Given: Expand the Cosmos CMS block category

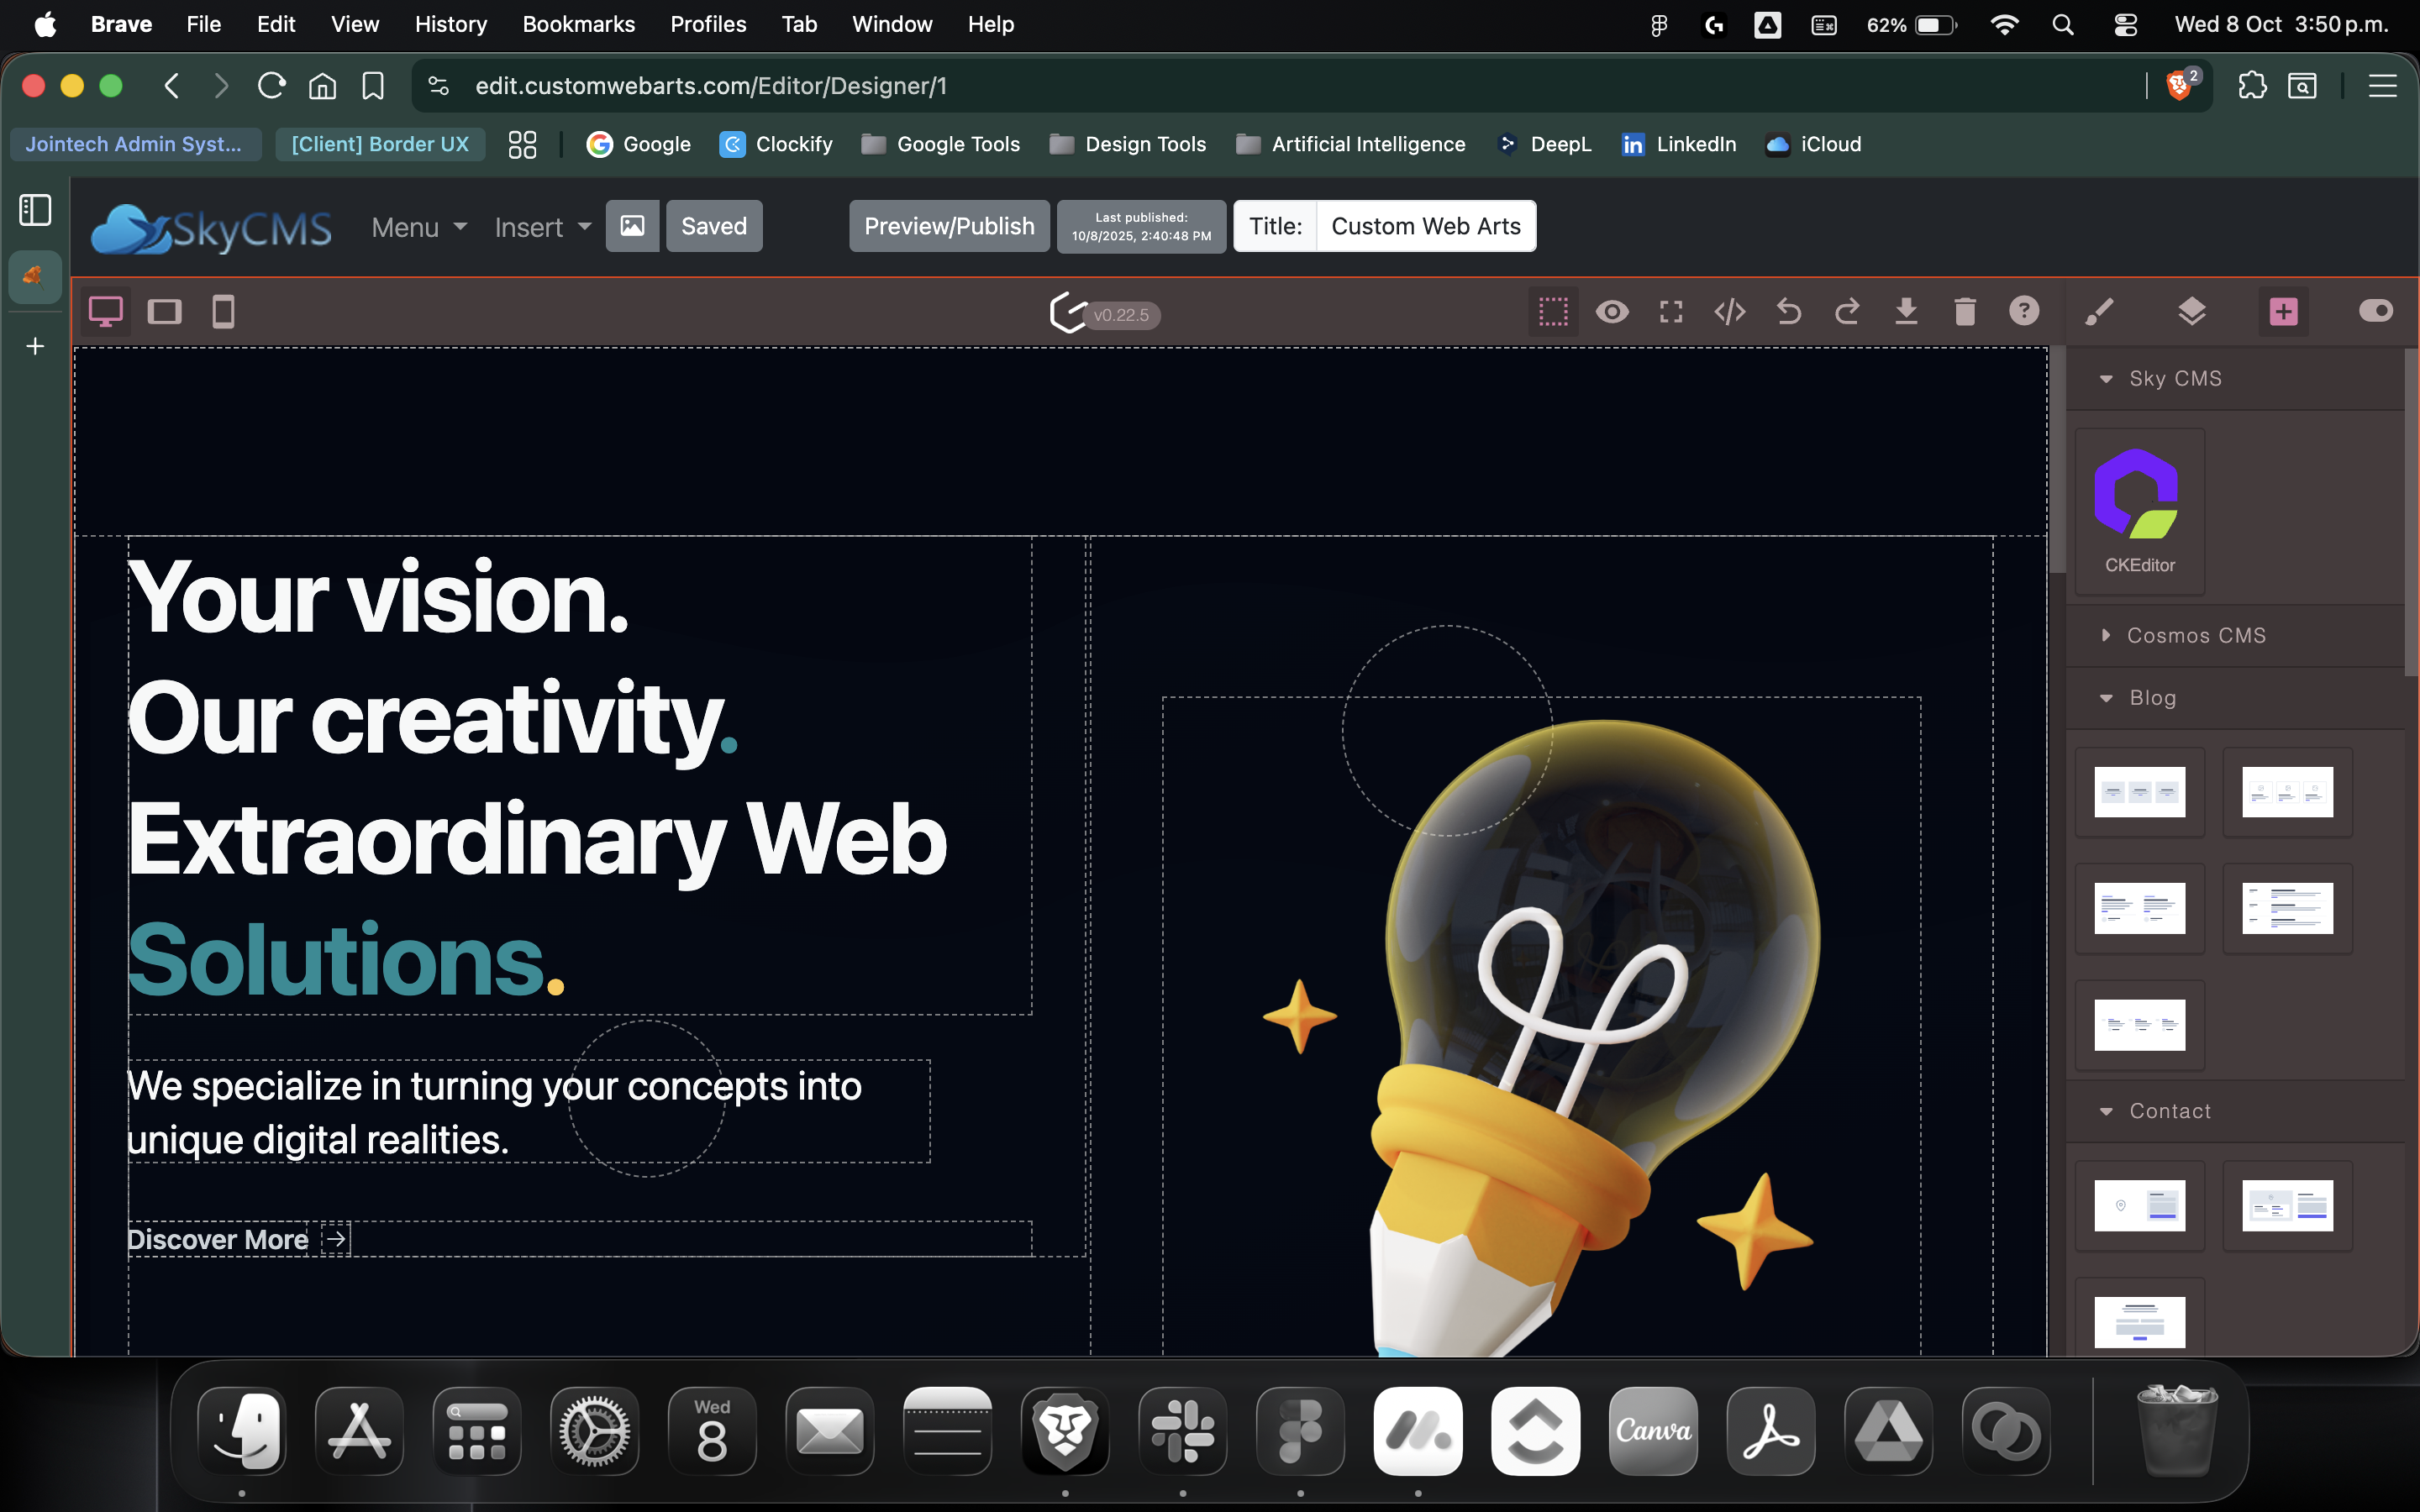Looking at the screenshot, I should (2195, 635).
